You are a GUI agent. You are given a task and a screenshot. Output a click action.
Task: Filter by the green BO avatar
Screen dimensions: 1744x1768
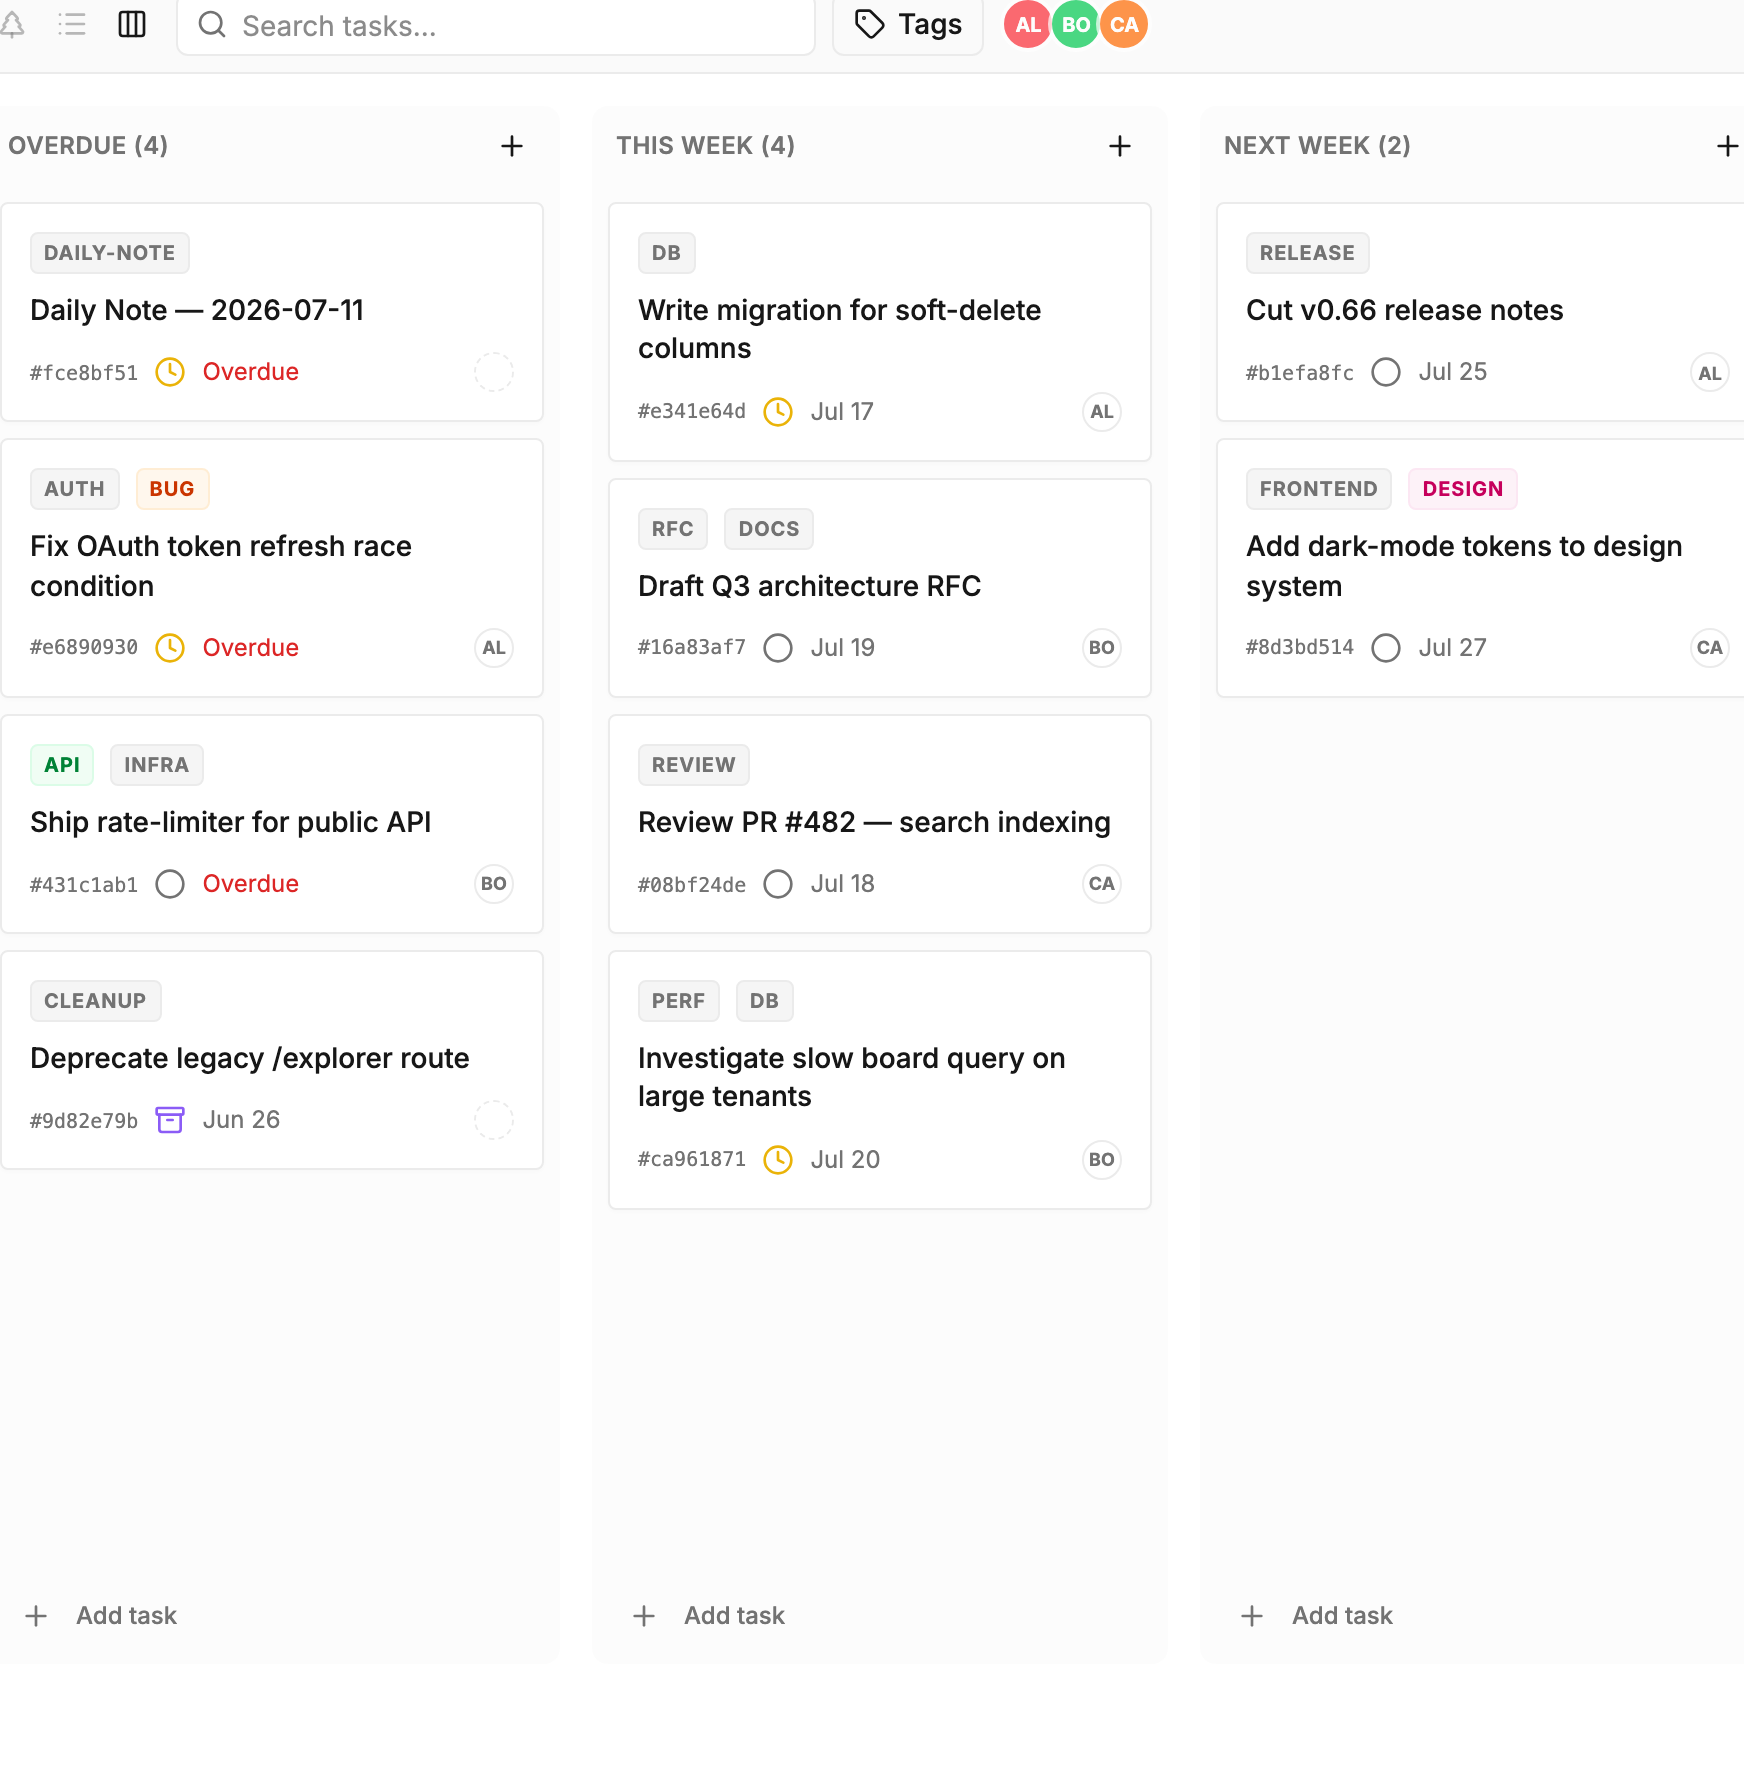click(1076, 24)
